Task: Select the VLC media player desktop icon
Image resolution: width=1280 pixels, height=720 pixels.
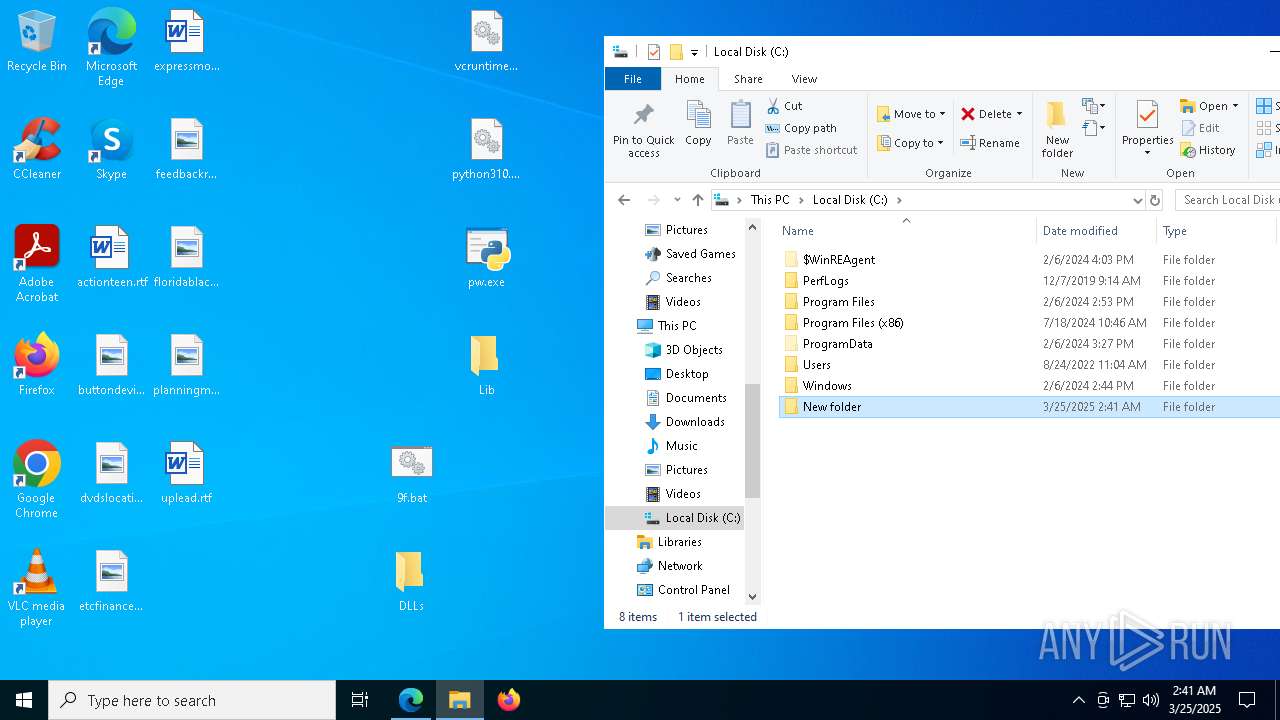Action: point(37,588)
